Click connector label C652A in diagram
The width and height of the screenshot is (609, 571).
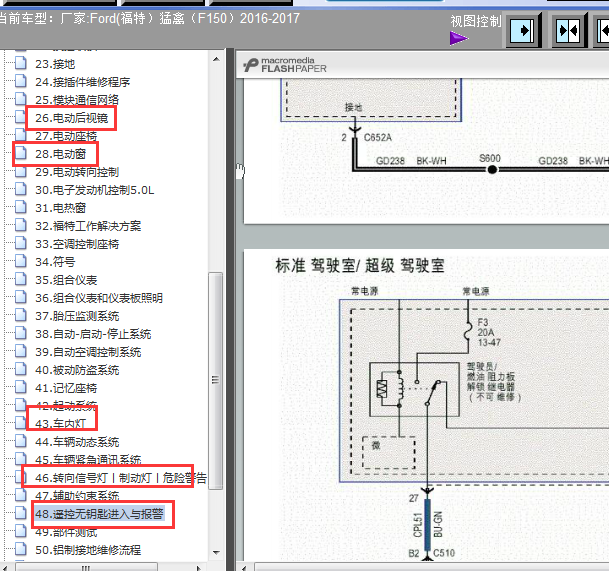[x=378, y=138]
